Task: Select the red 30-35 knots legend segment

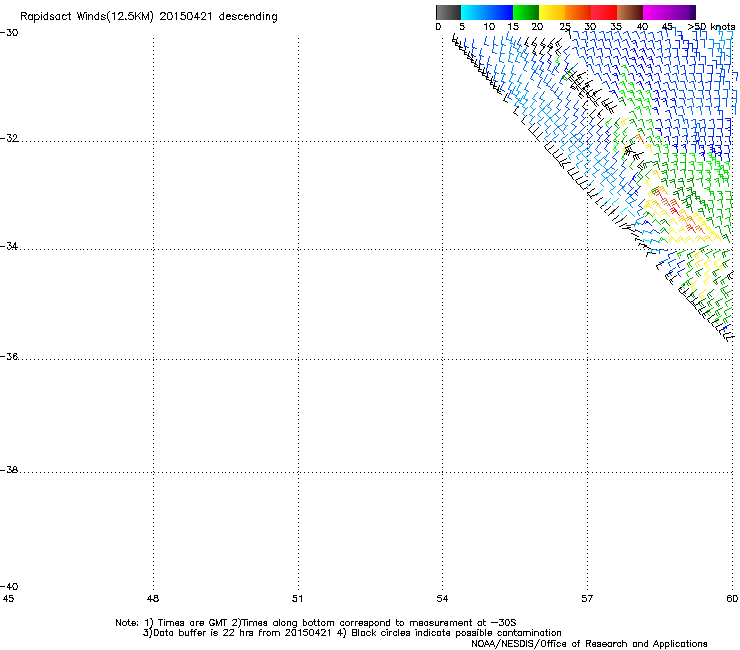Action: coord(604,12)
